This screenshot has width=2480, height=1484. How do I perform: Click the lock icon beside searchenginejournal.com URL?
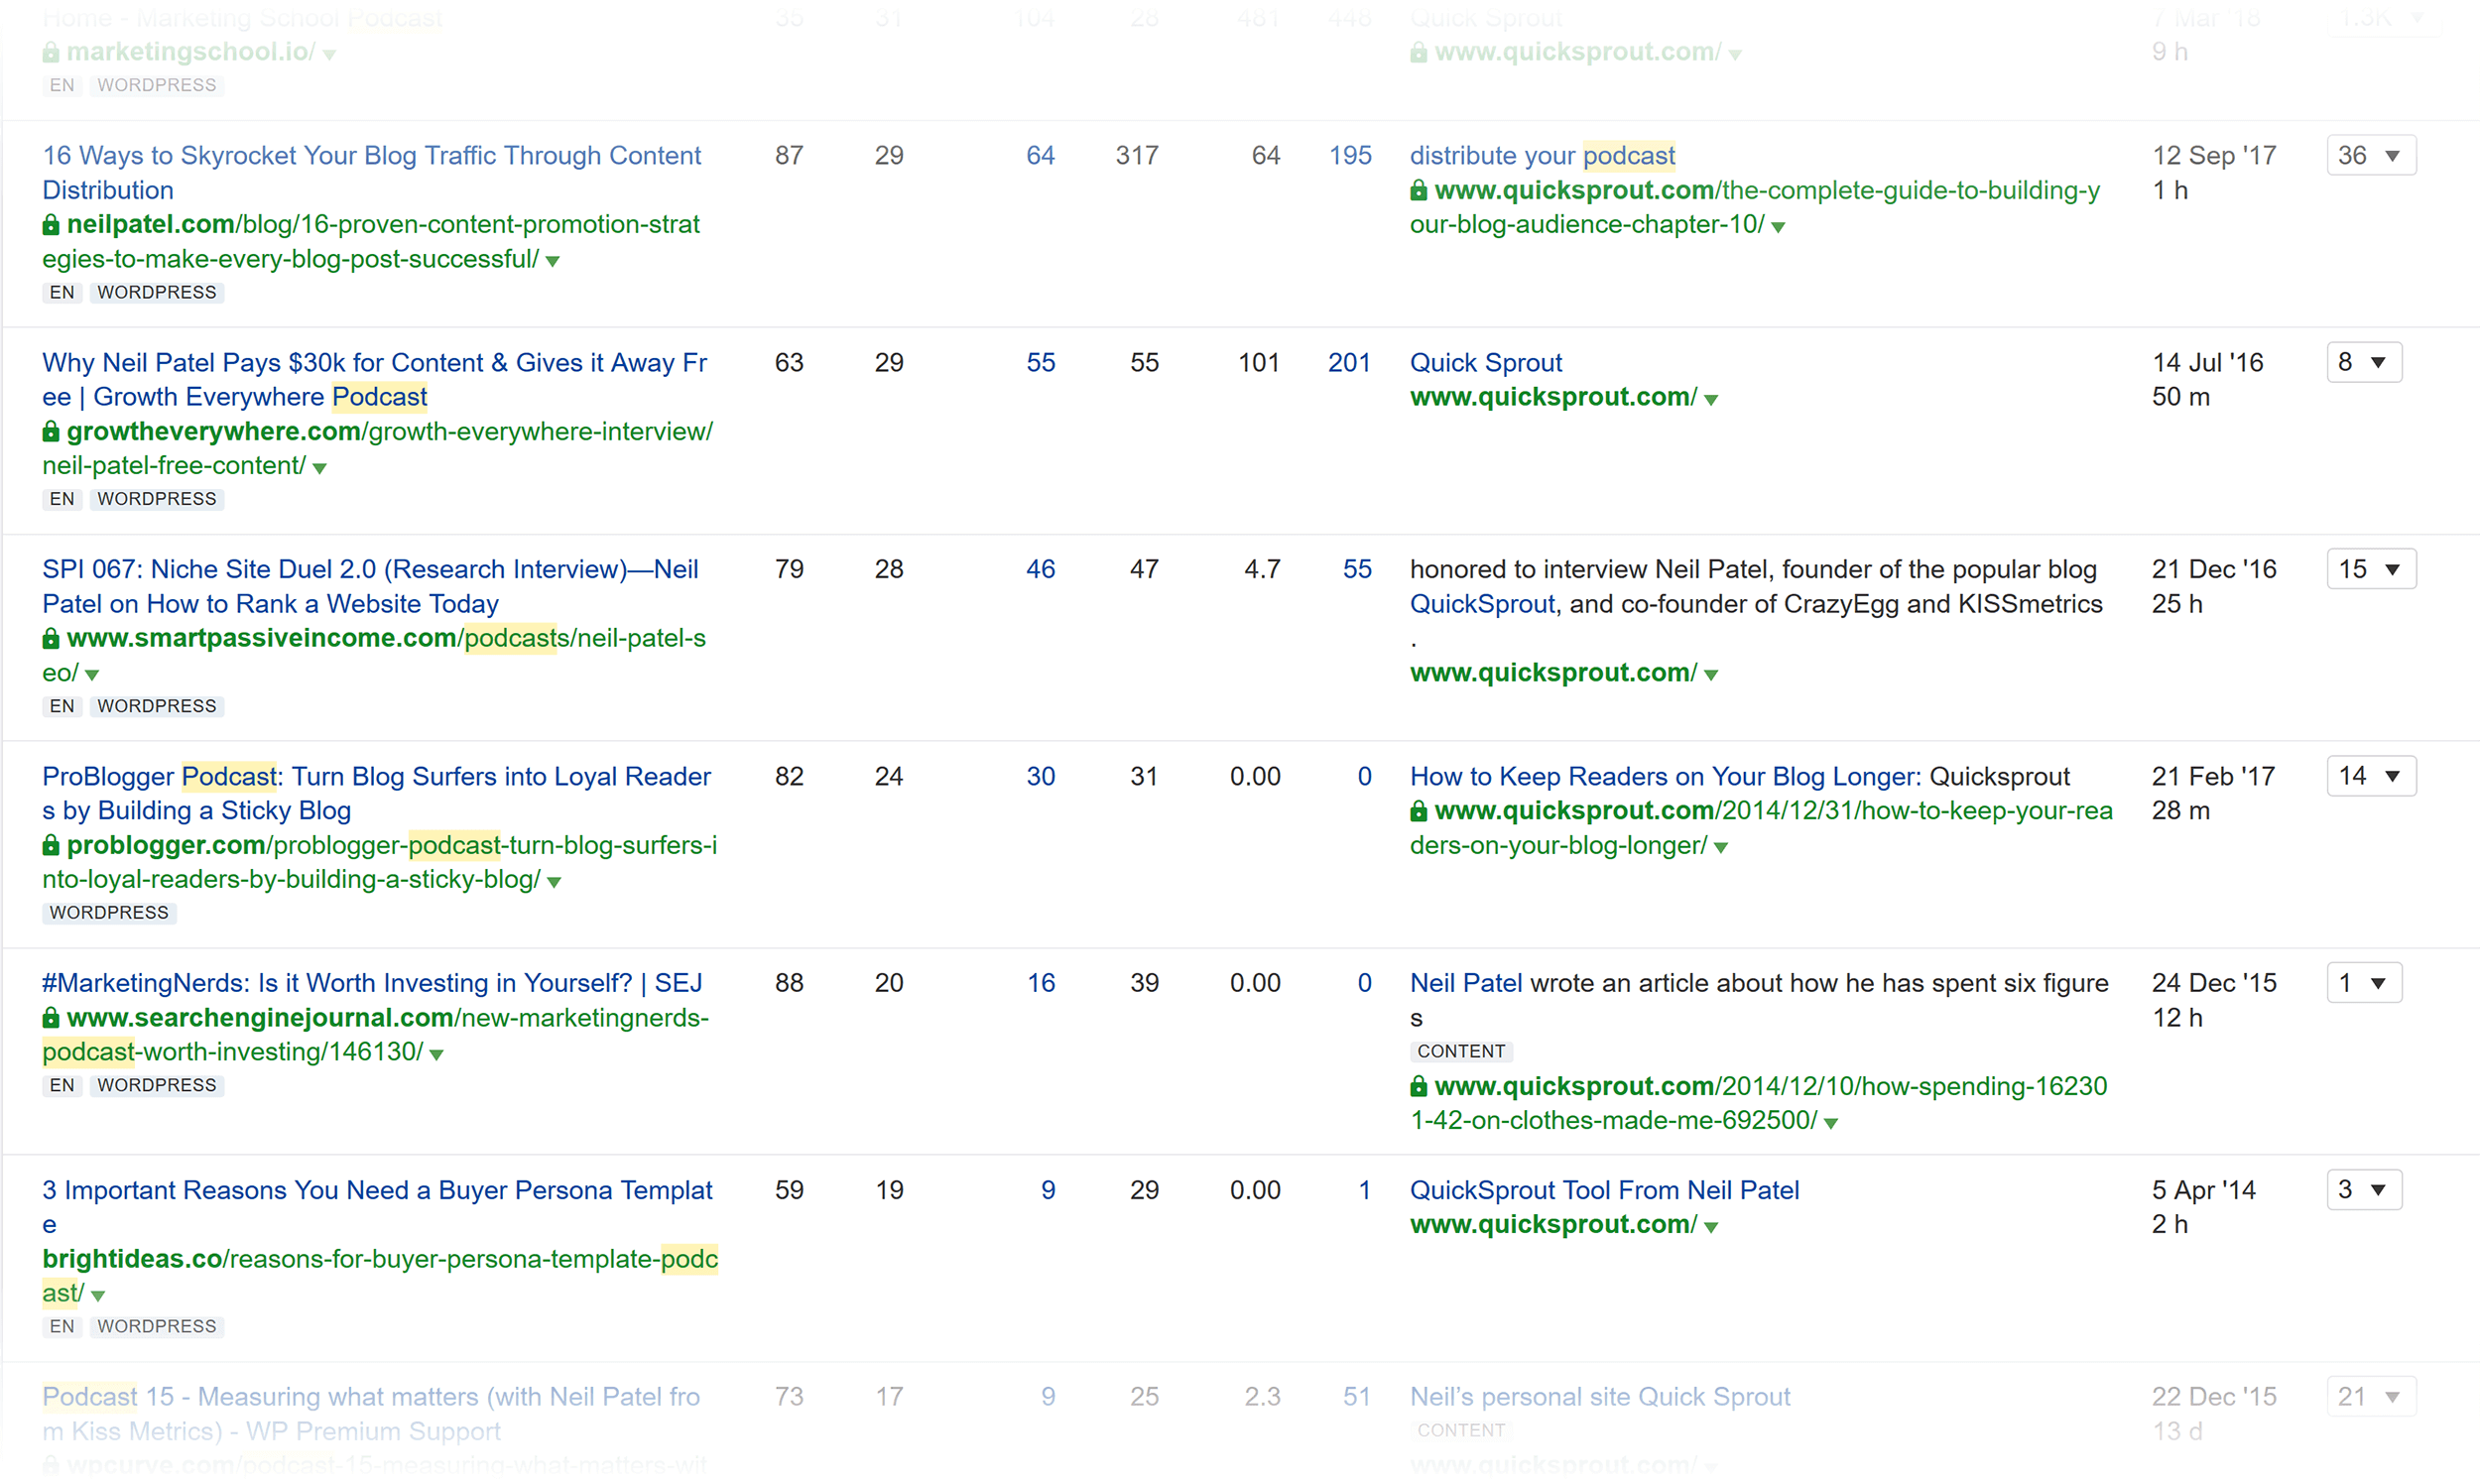pos(51,1018)
